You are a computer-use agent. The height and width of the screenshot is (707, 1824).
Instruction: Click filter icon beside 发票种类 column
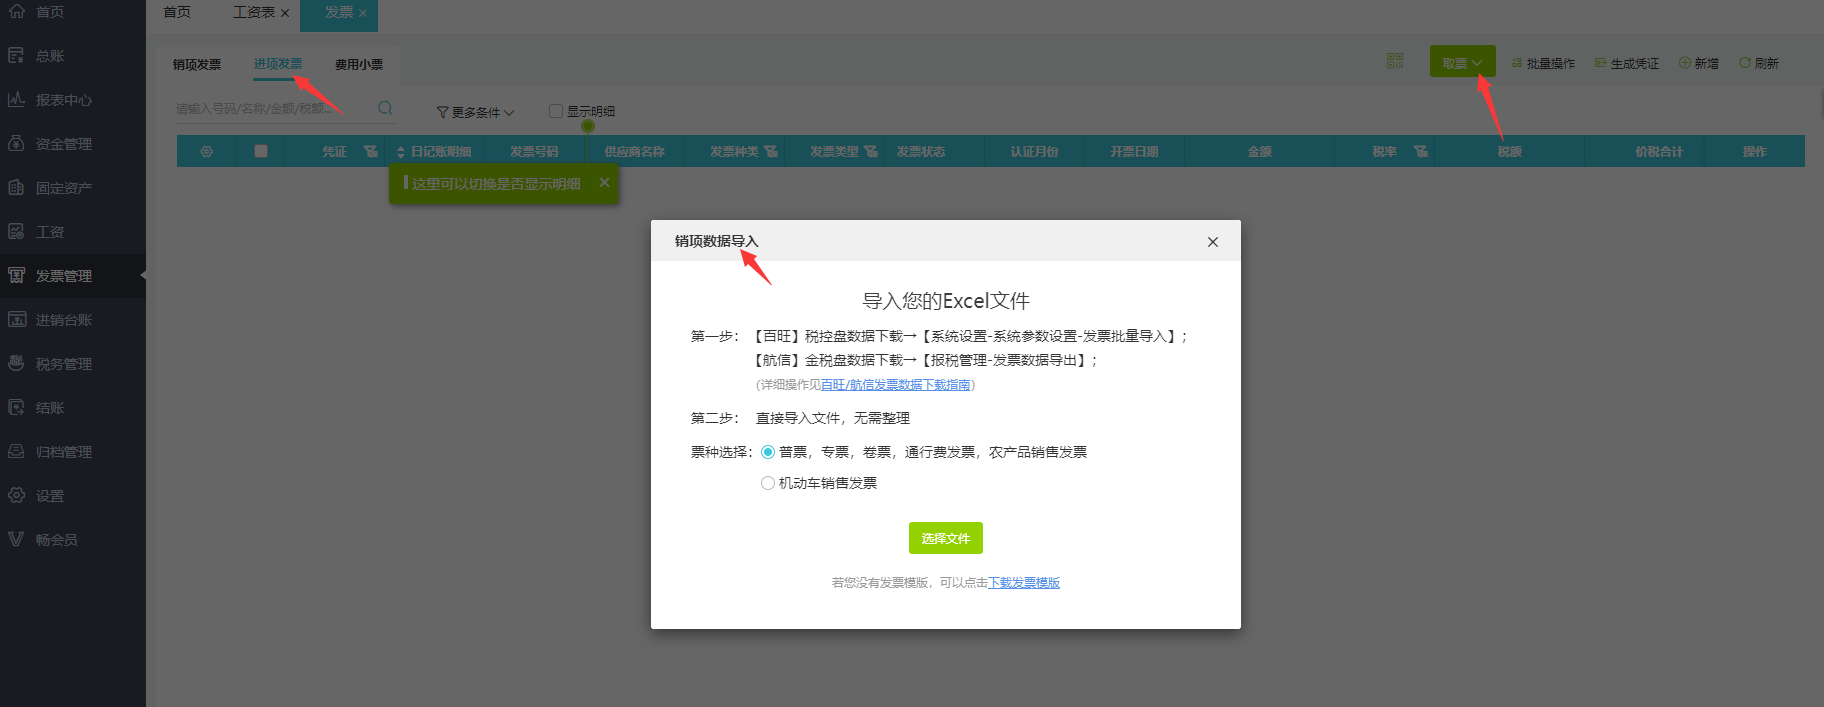(x=771, y=152)
